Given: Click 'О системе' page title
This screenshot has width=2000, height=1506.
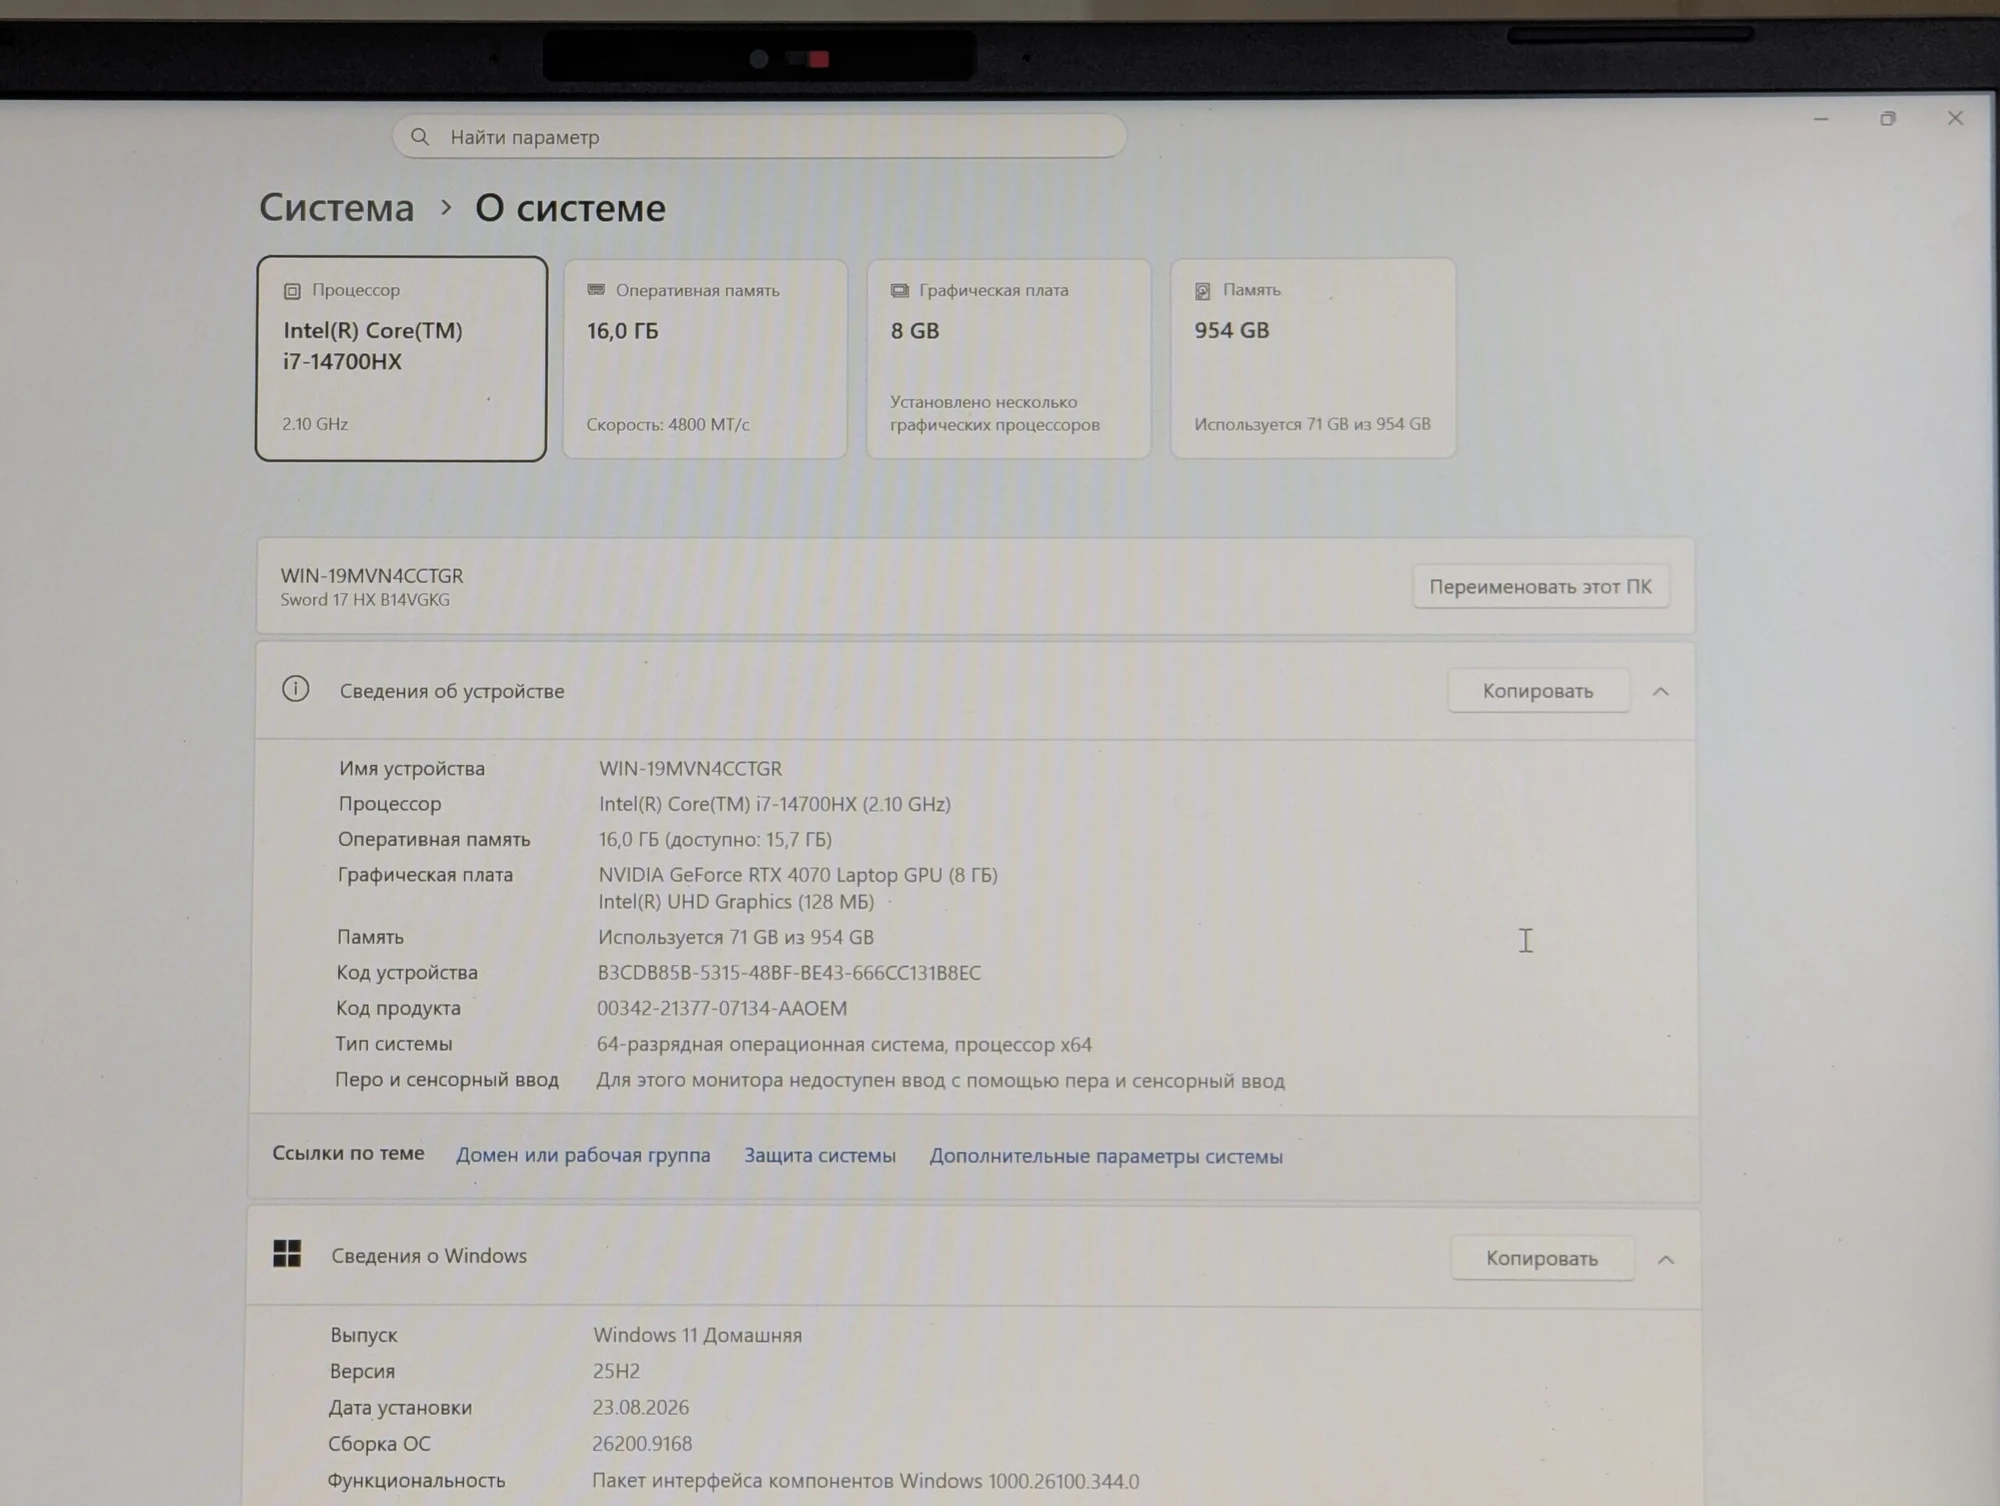Looking at the screenshot, I should click(570, 208).
